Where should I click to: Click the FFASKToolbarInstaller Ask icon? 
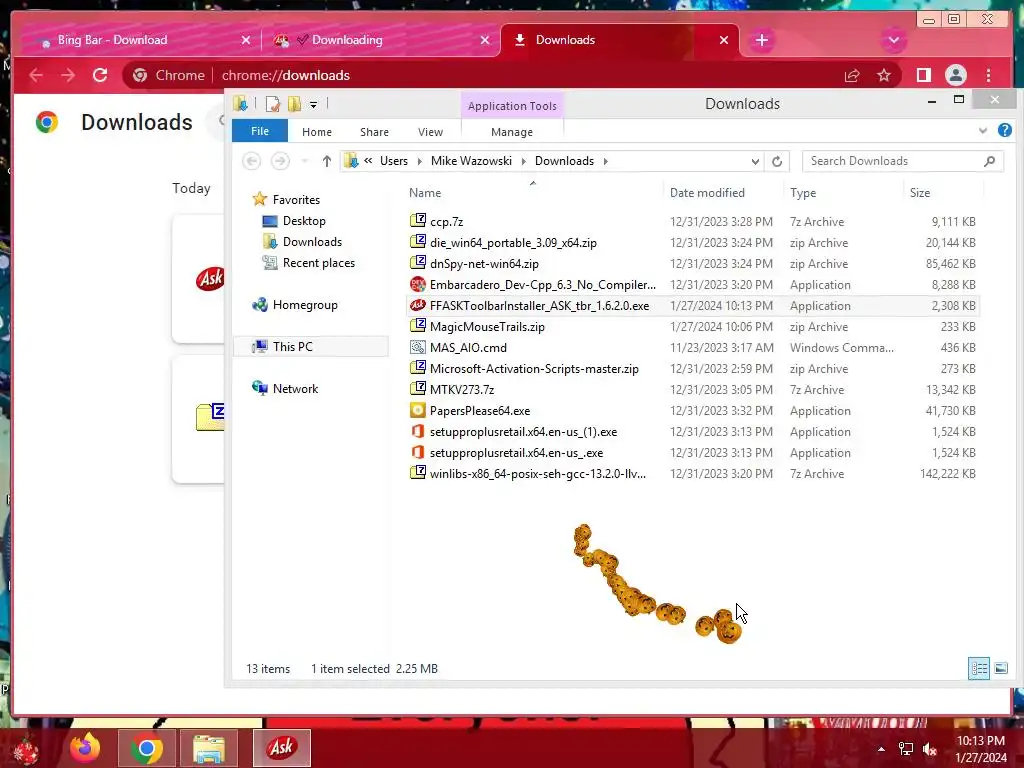click(x=418, y=306)
